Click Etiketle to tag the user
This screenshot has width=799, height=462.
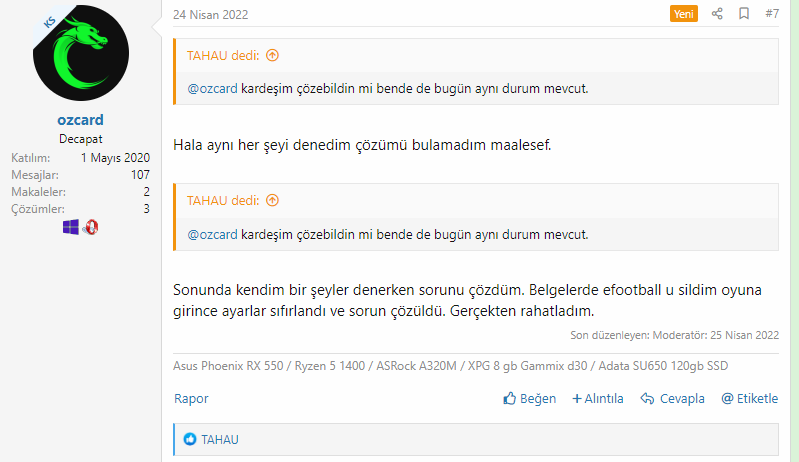tap(749, 398)
